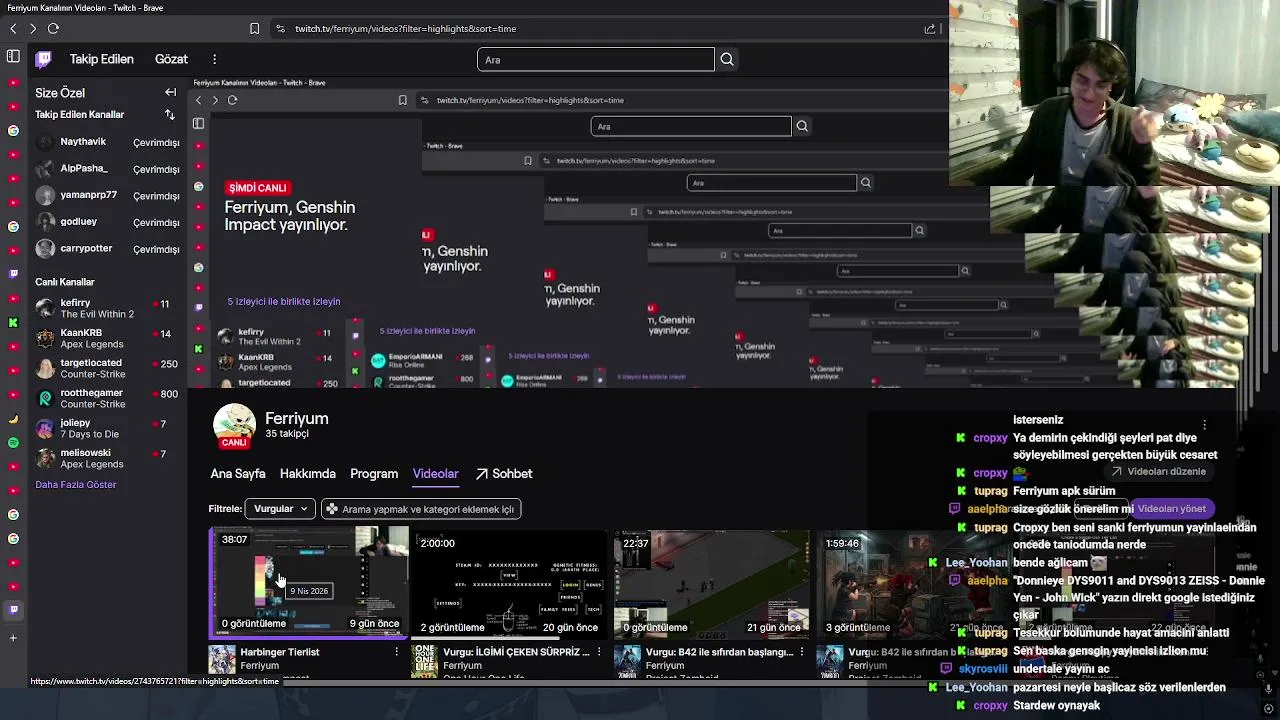Image resolution: width=1280 pixels, height=720 pixels.
Task: Open options menu for Harbinger Tierlist video
Action: (397, 652)
